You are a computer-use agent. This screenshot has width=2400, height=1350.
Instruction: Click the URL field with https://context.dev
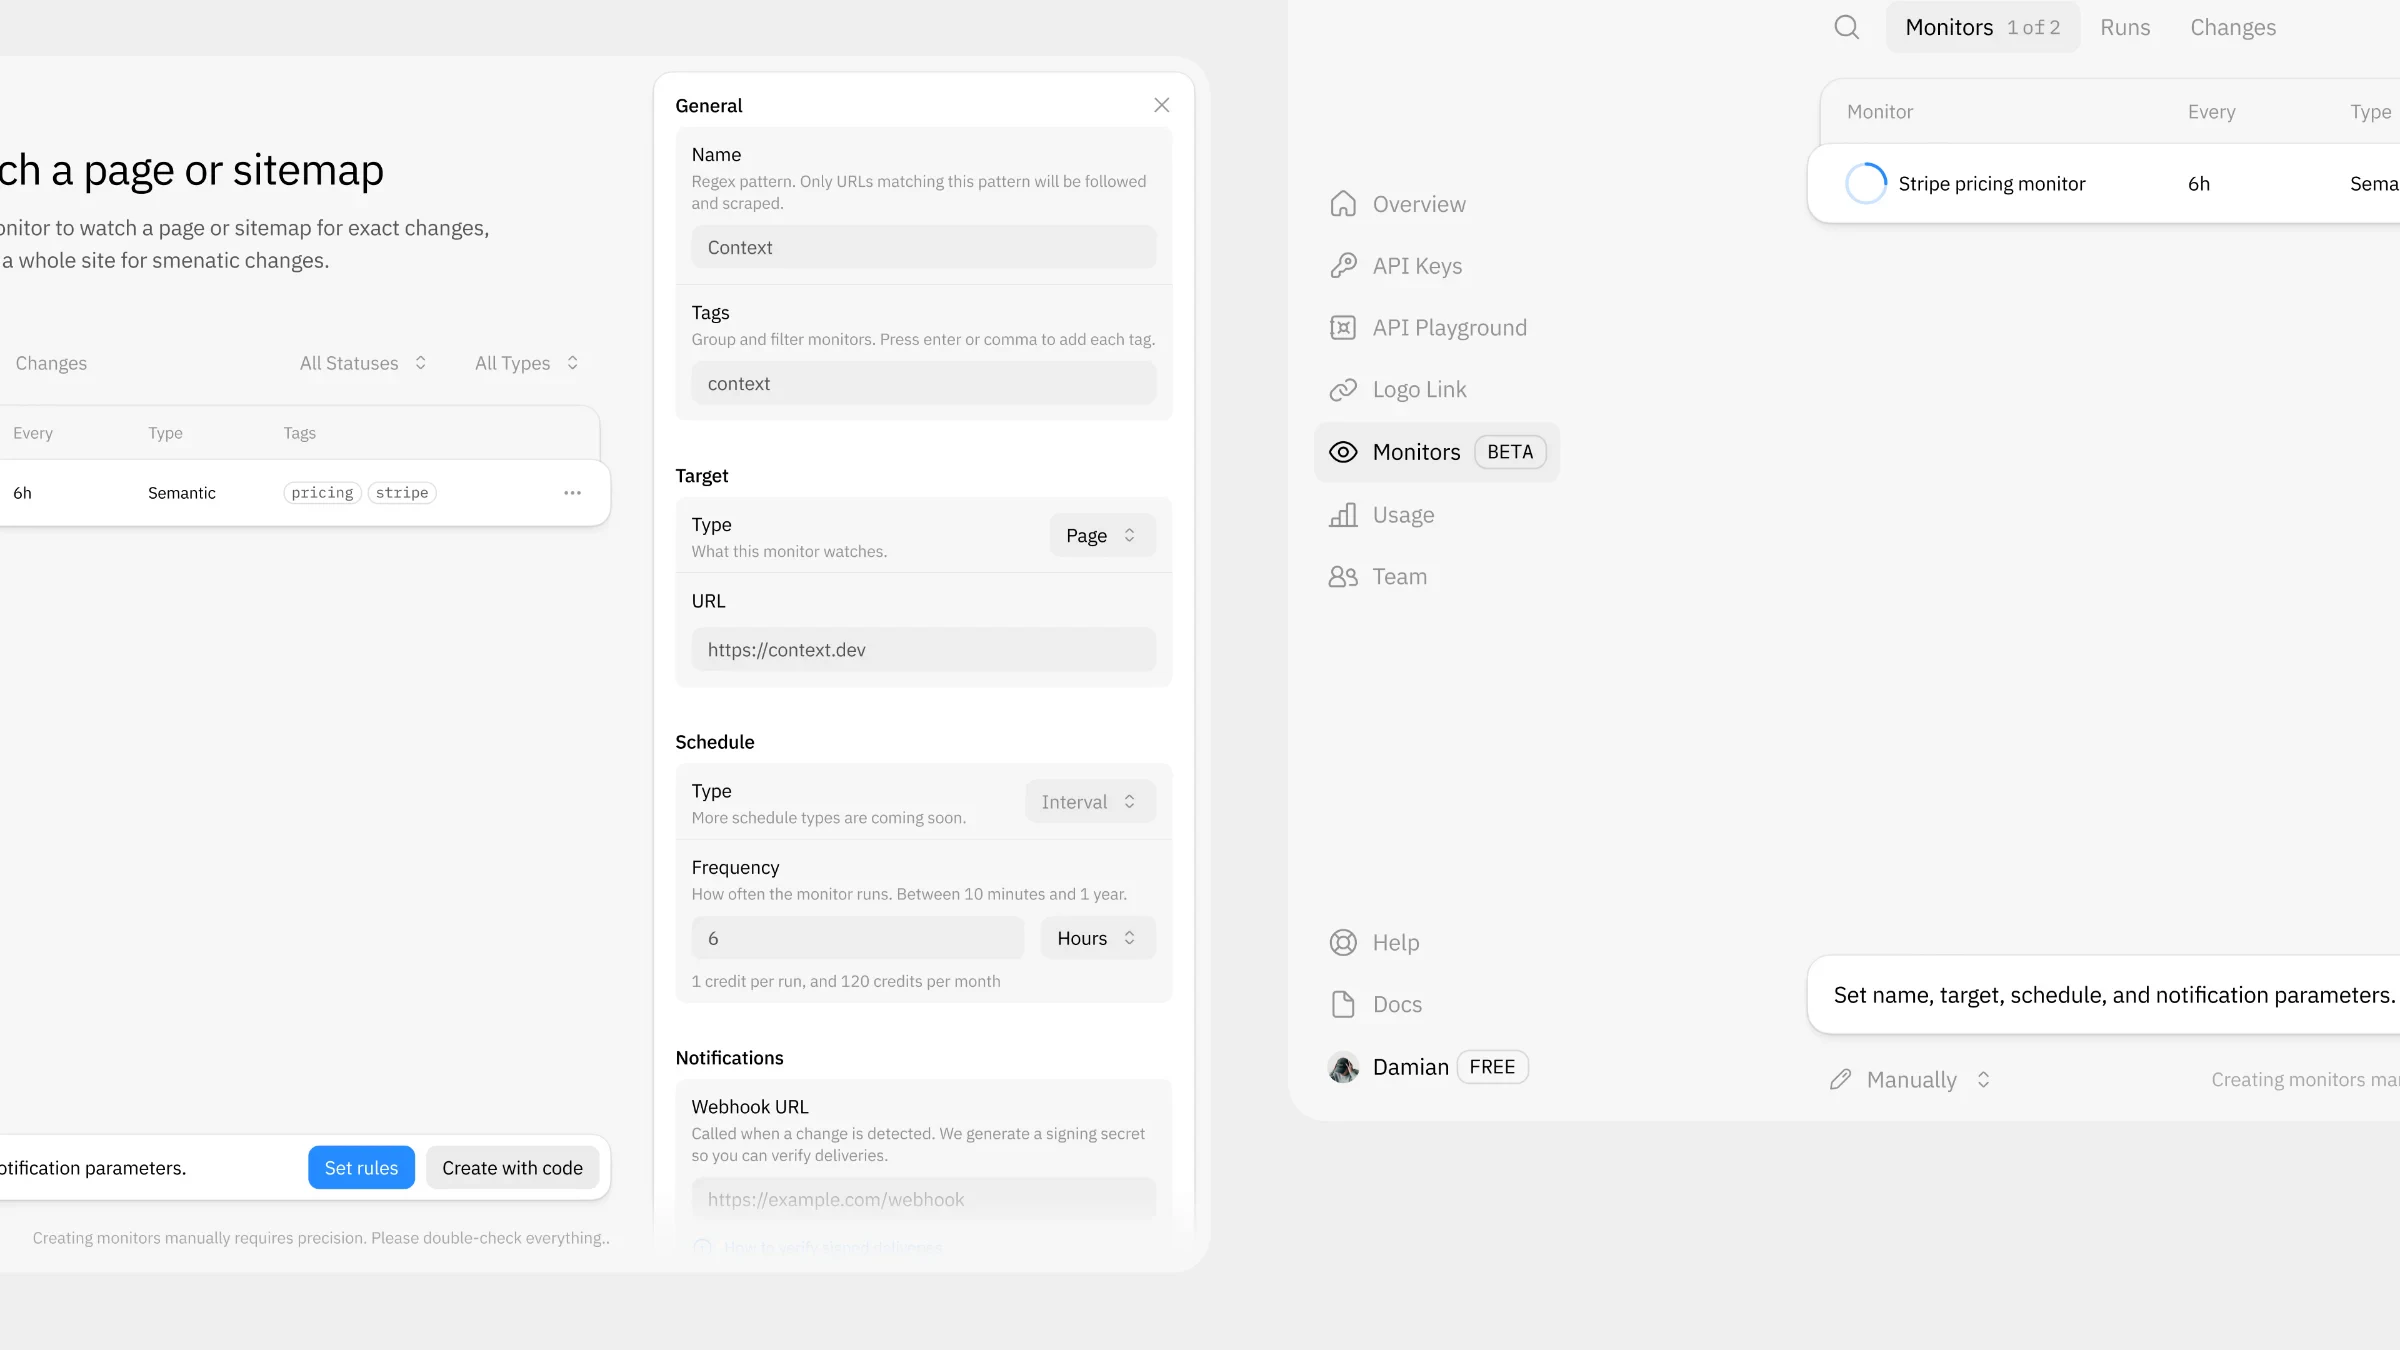923,650
